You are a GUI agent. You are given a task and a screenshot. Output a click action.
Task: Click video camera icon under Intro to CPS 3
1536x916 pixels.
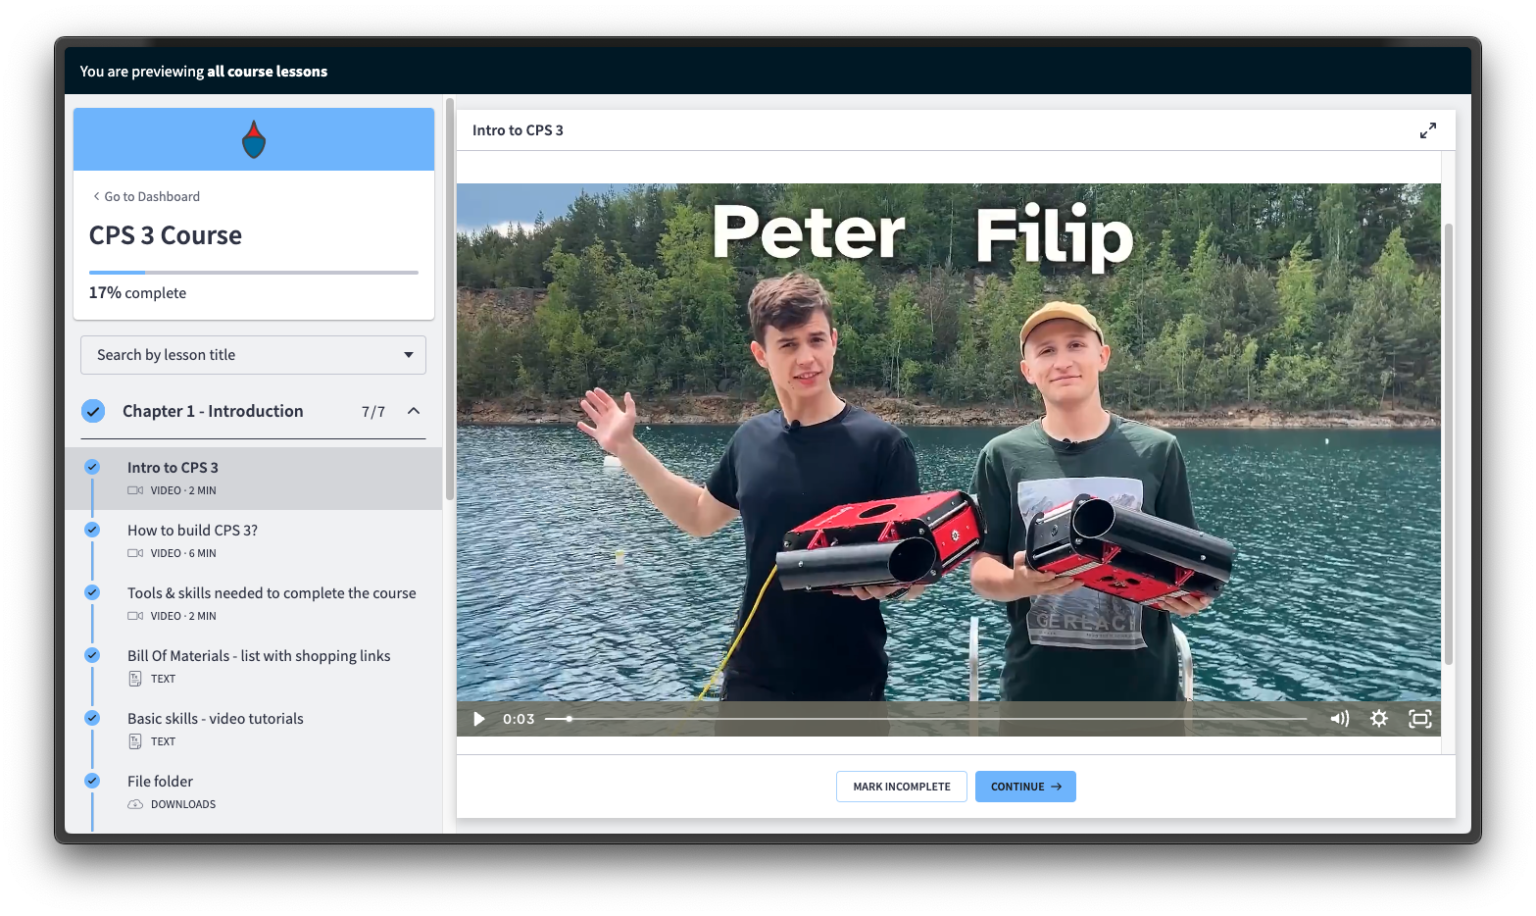[x=135, y=491]
